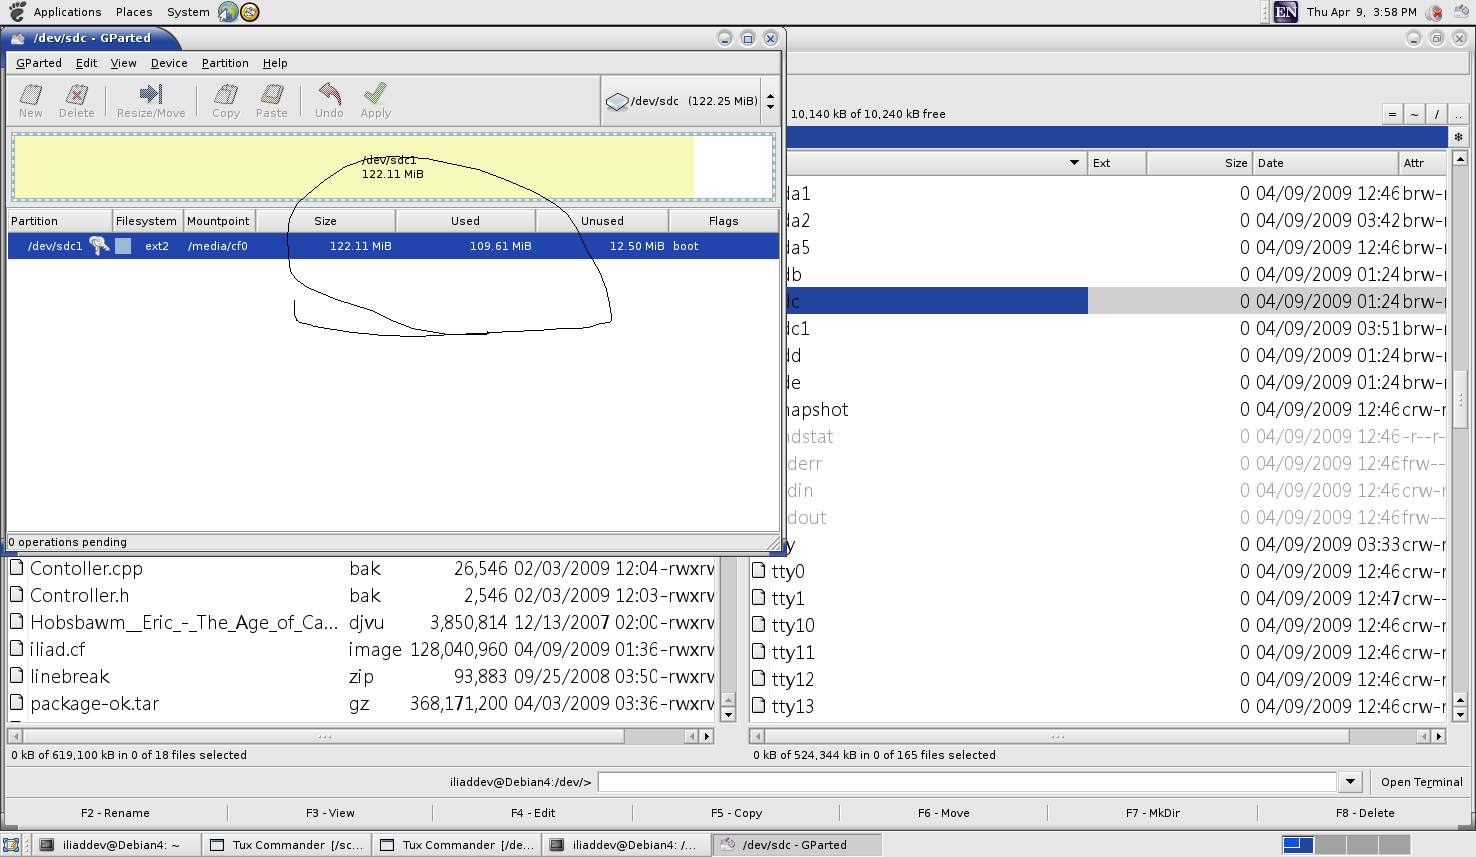
Task: Open the GParted menu
Action: 39,63
